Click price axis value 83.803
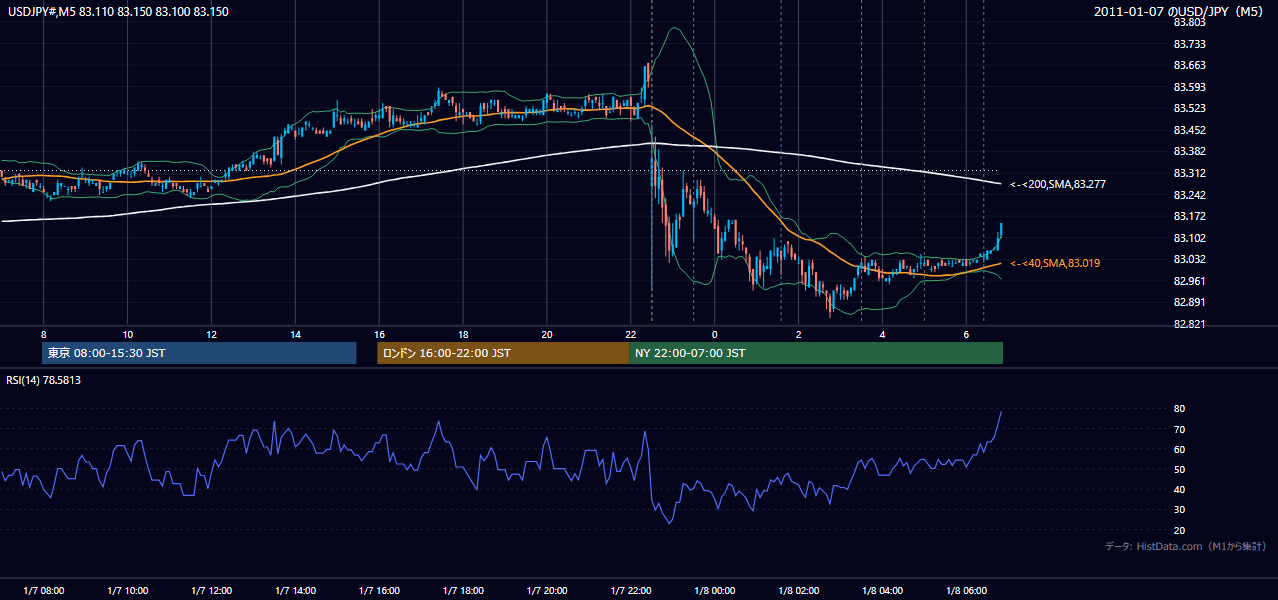Image resolution: width=1278 pixels, height=600 pixels. pyautogui.click(x=1189, y=22)
